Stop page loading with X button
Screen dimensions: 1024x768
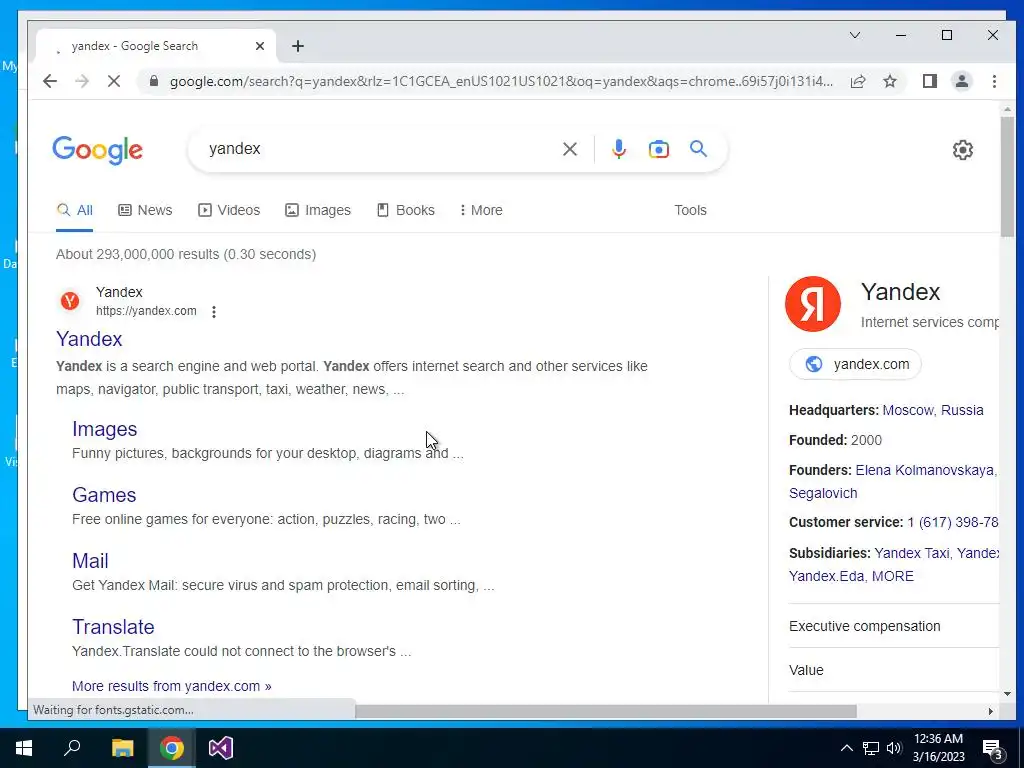(x=114, y=81)
